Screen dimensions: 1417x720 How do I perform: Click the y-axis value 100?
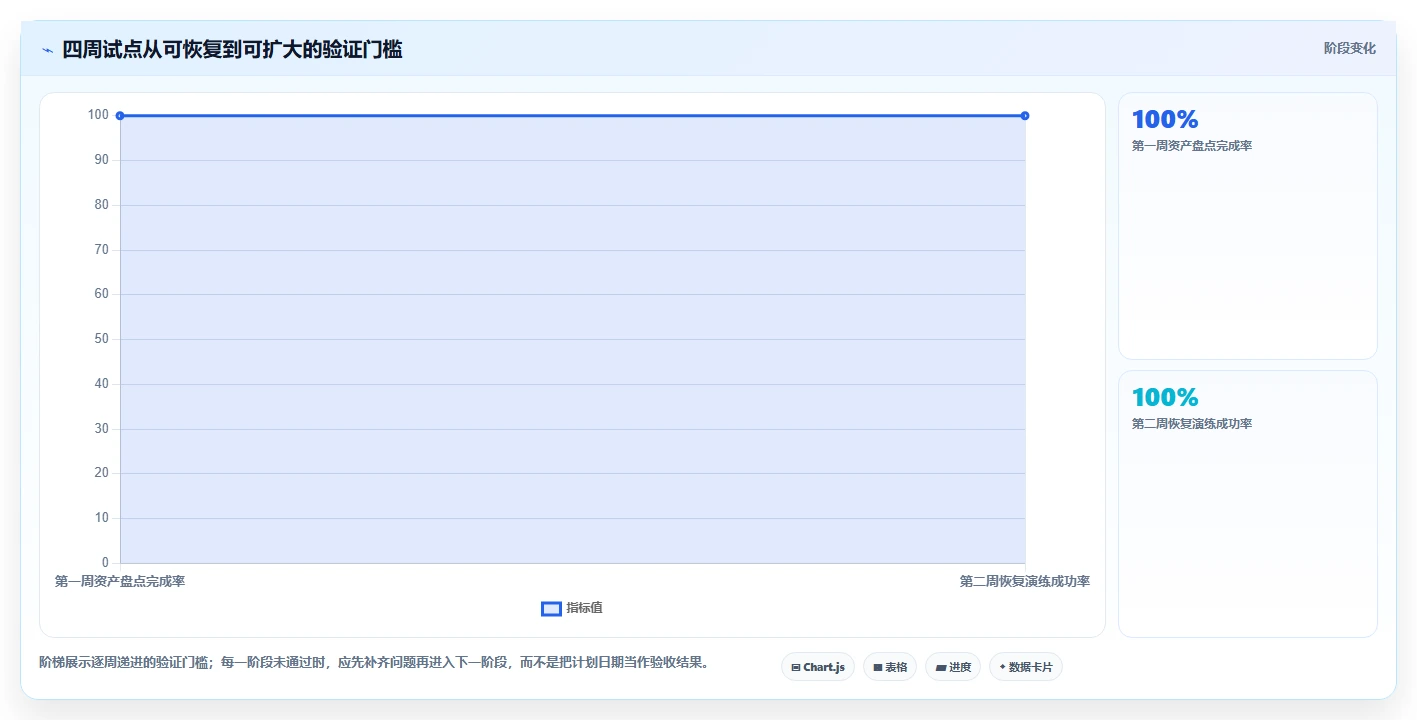coord(98,114)
